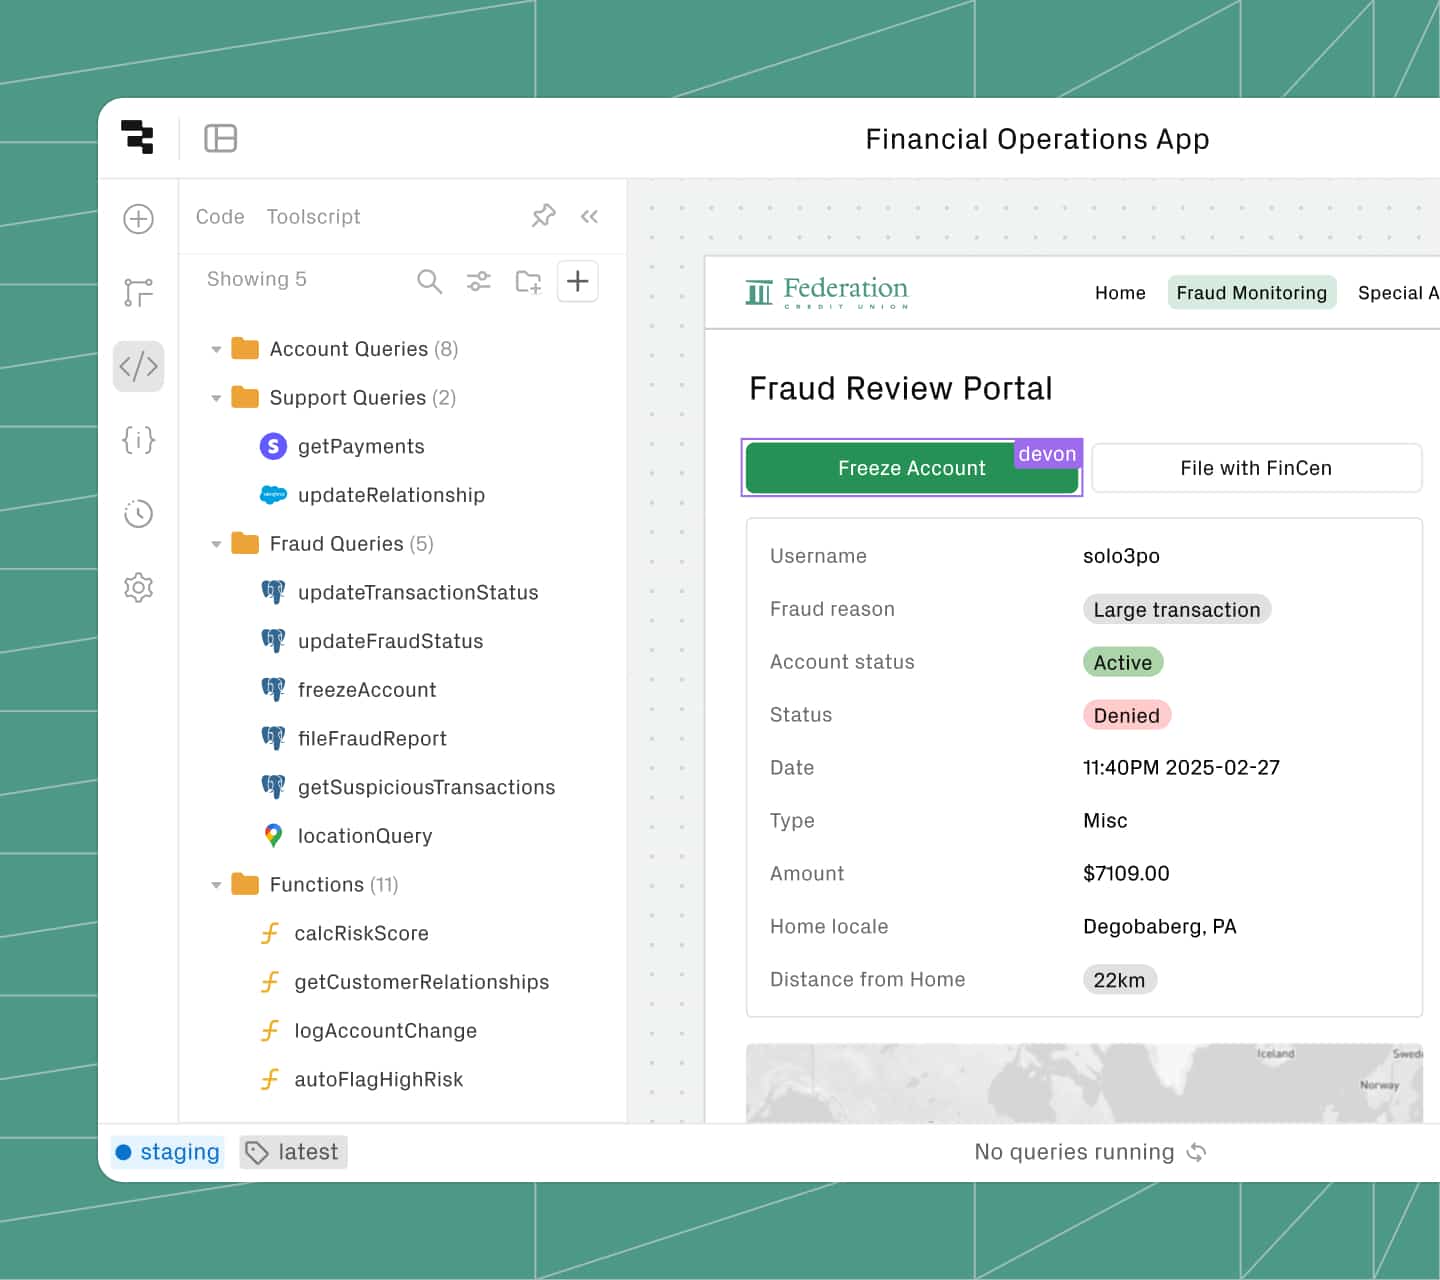Select the freezeAccount query
Image resolution: width=1440 pixels, height=1280 pixels.
(x=367, y=690)
